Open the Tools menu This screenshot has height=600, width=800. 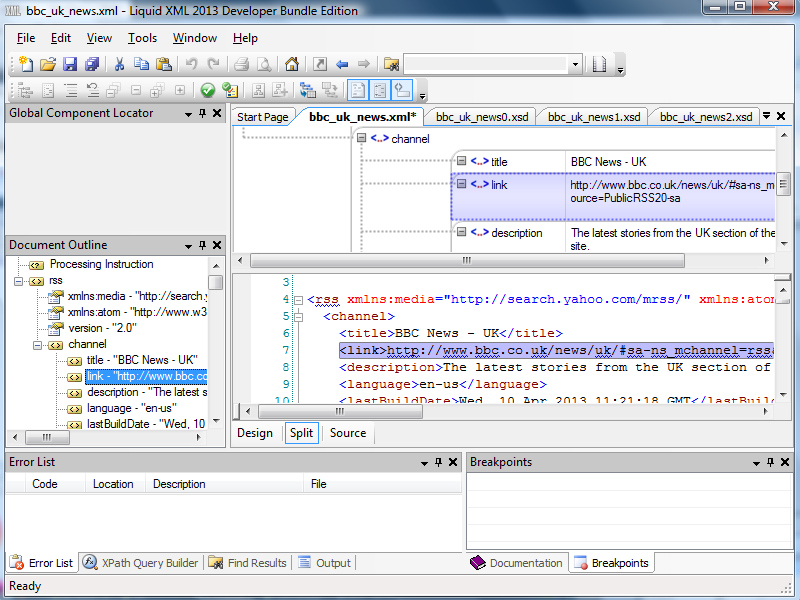[142, 38]
